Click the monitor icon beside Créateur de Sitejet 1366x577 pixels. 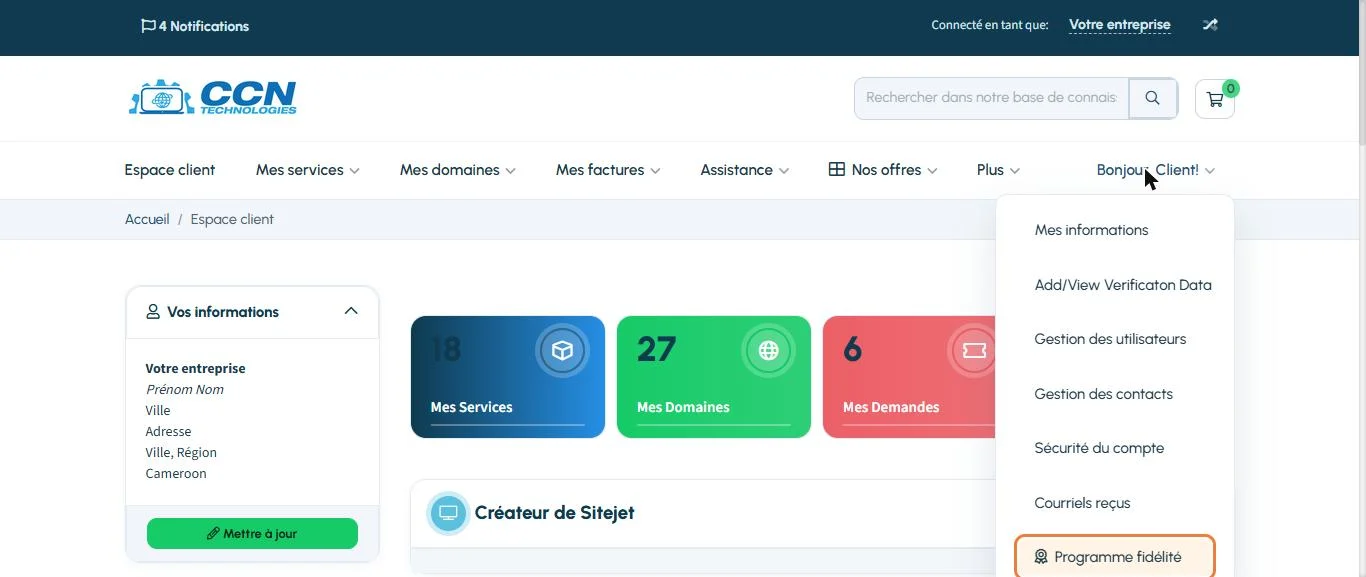pyautogui.click(x=448, y=513)
